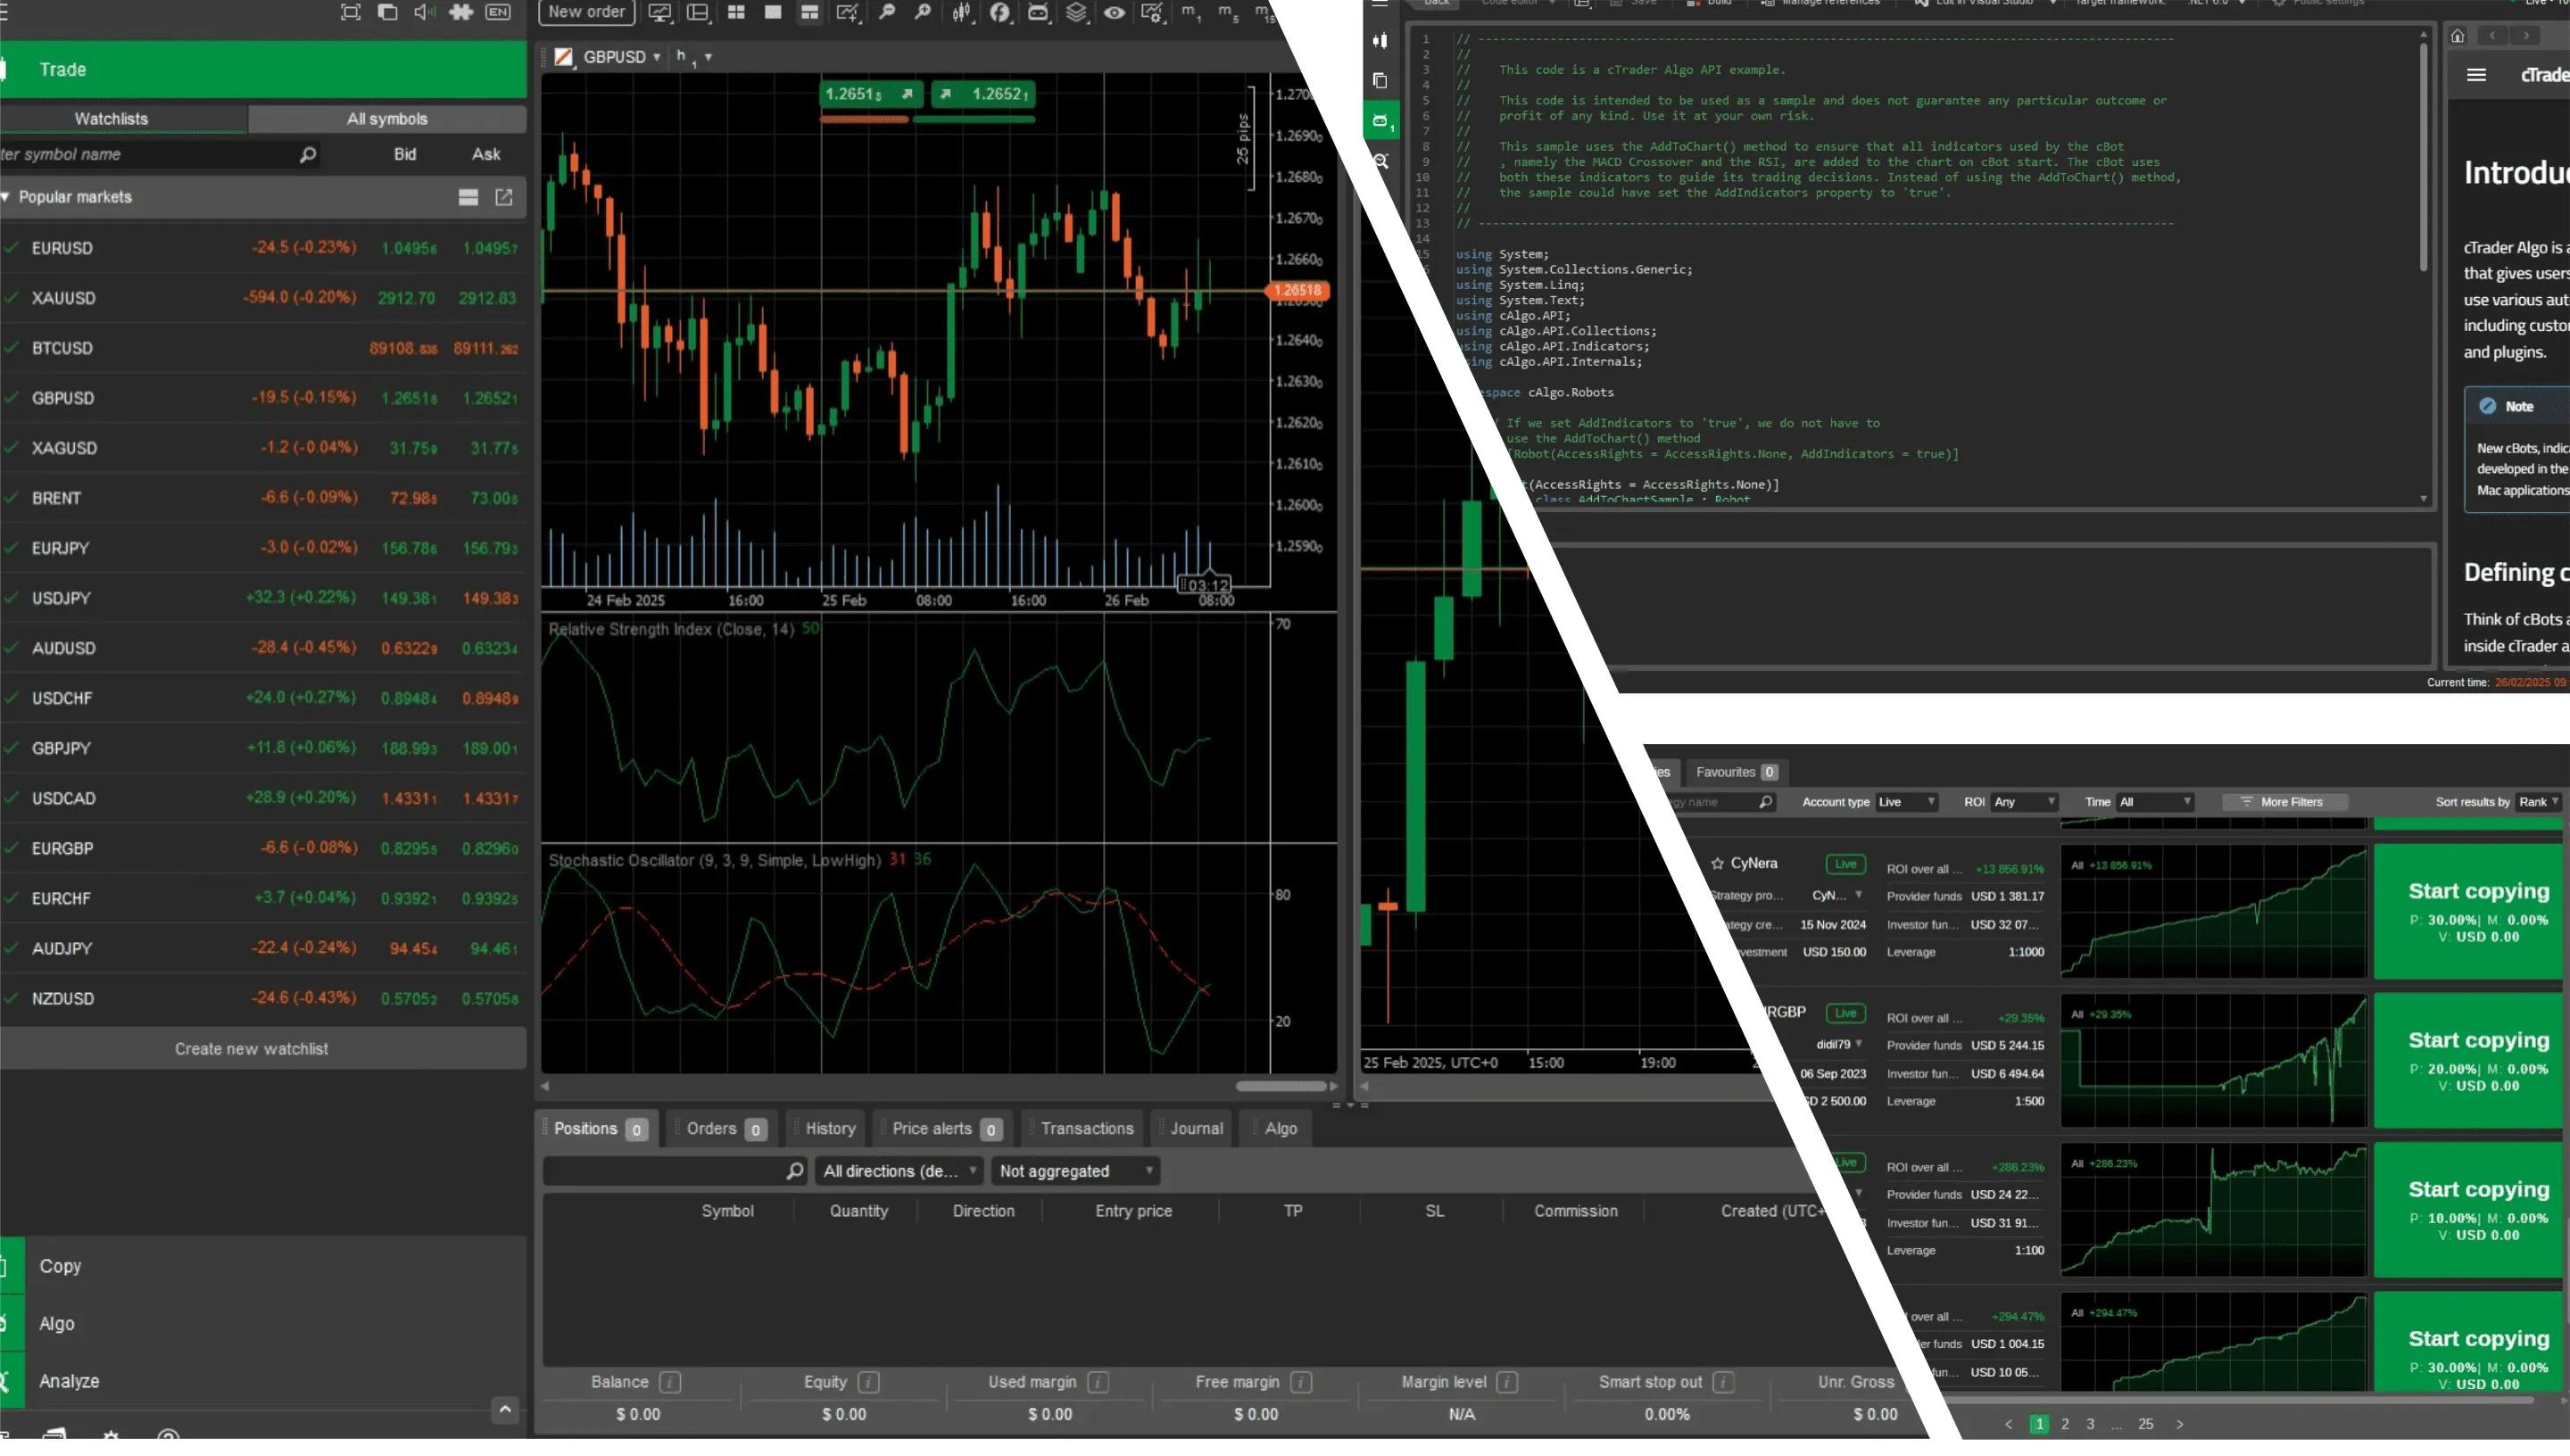Toggle the EURUSD checkmark
Image resolution: width=2570 pixels, height=1456 pixels.
click(x=11, y=248)
